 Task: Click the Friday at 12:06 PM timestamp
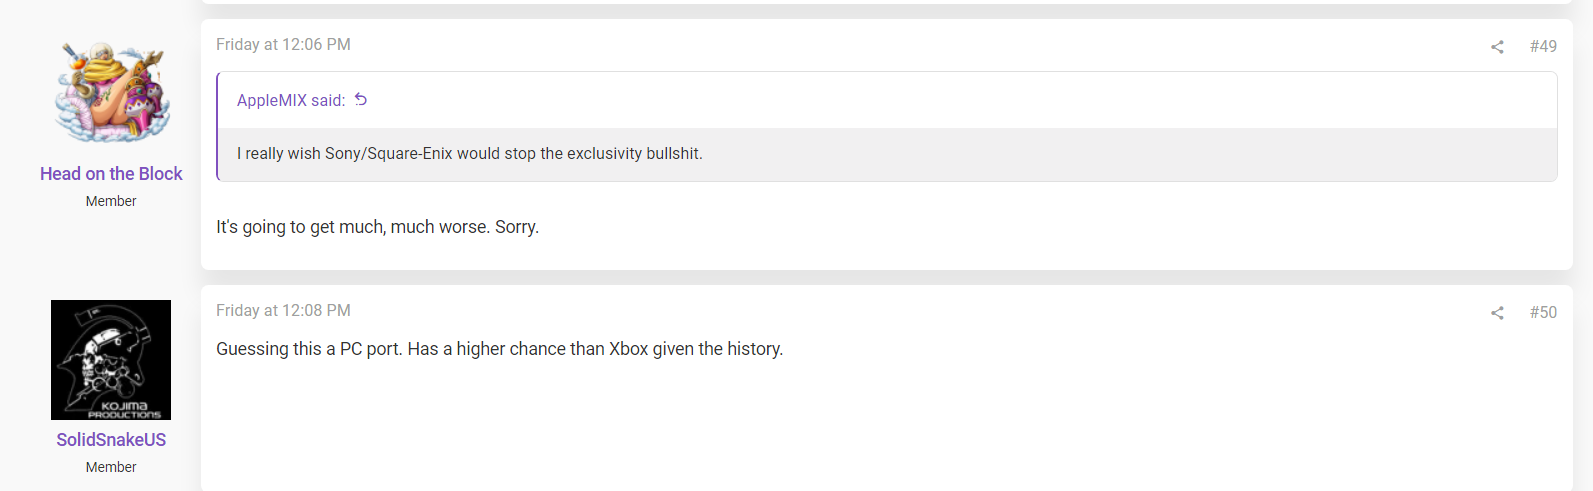[x=283, y=45]
